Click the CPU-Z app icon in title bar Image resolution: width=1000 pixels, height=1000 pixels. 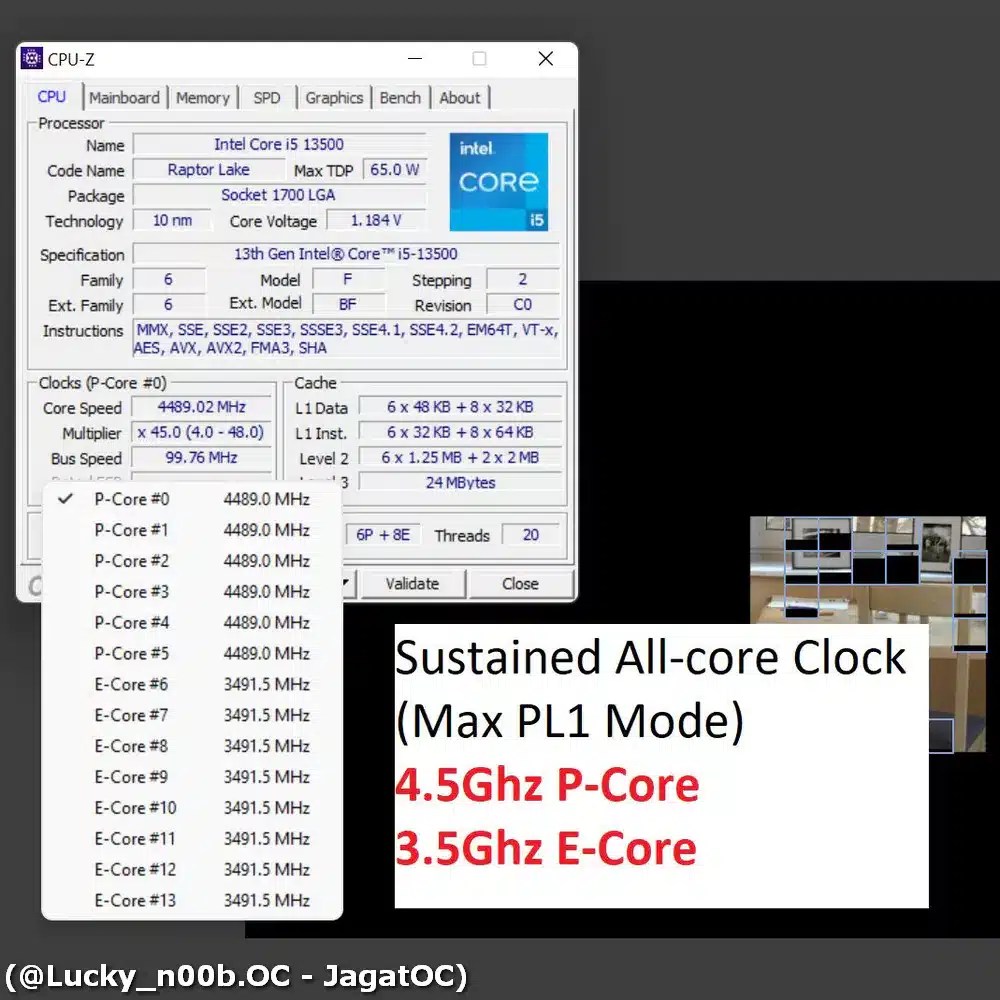[x=32, y=58]
